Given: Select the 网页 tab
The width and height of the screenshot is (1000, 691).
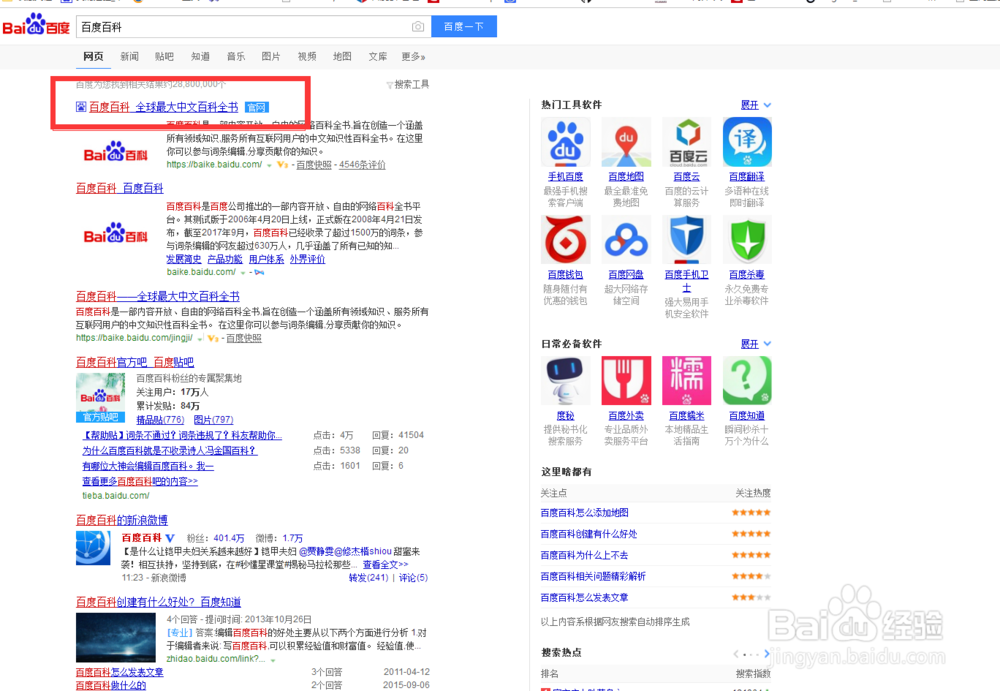Looking at the screenshot, I should point(93,57).
